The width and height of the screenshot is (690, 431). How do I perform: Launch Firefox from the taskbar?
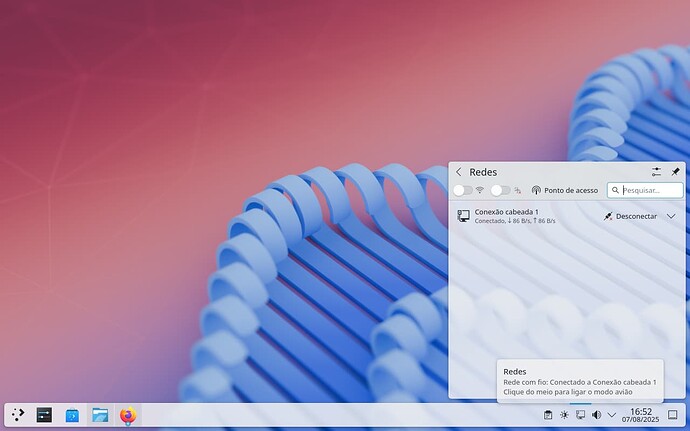[x=127, y=415]
